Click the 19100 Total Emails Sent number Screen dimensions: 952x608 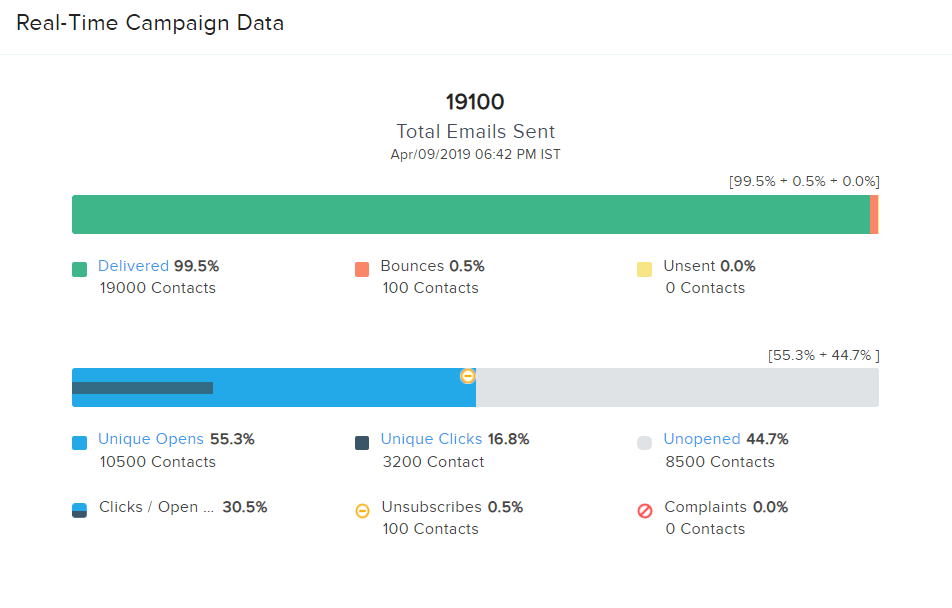pos(475,102)
